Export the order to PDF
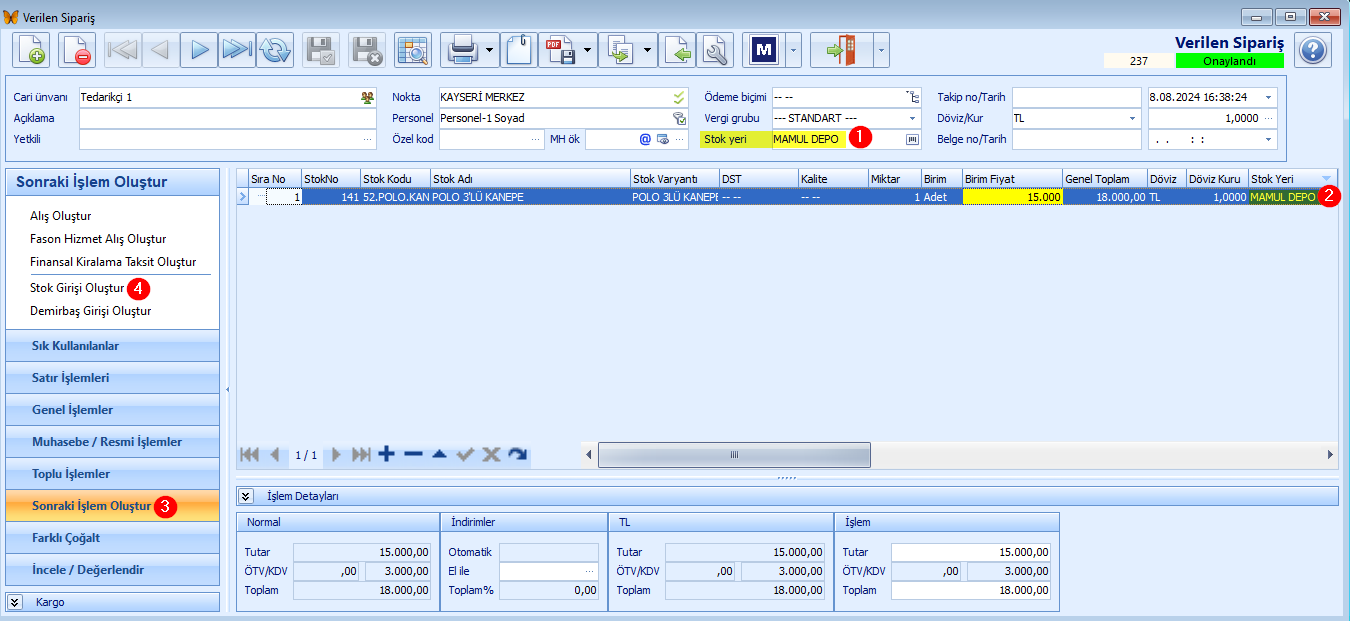The image size is (1350, 621). (x=558, y=50)
